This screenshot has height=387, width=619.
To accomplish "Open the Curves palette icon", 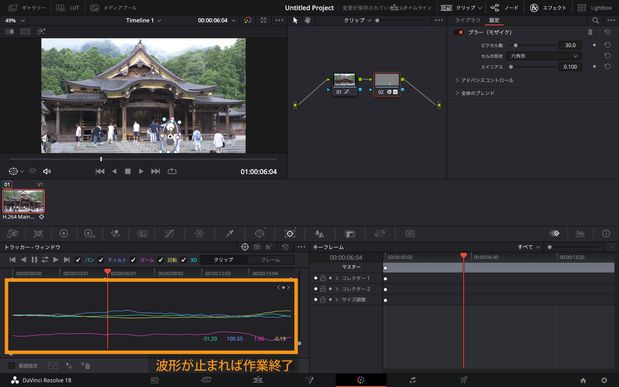I will click(169, 234).
